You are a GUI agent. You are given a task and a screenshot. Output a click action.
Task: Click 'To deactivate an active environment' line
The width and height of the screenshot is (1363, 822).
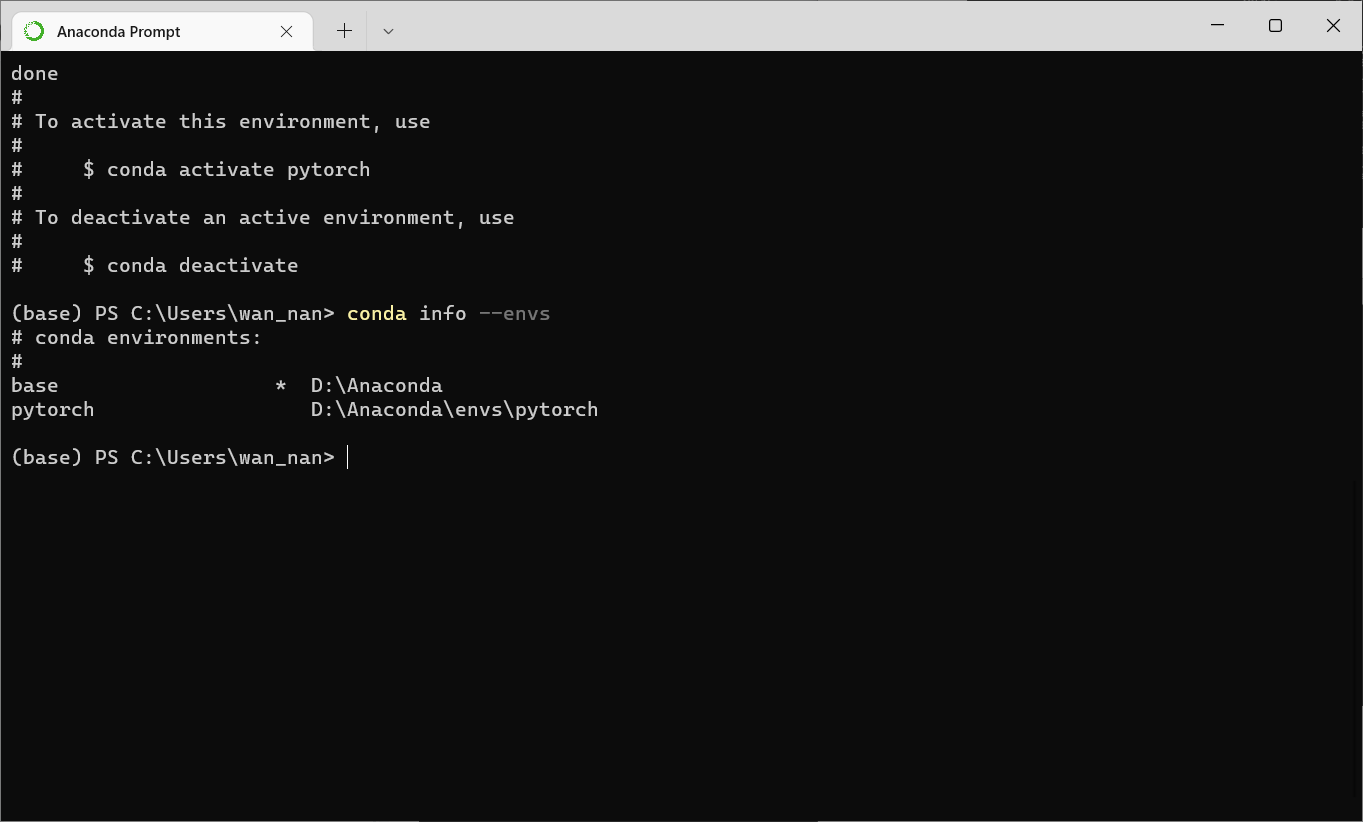263,217
